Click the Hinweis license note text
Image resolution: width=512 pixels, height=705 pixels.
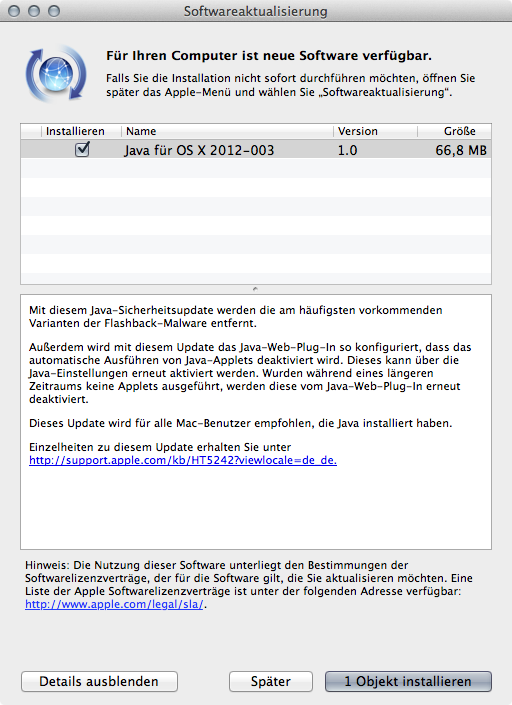pyautogui.click(x=249, y=585)
